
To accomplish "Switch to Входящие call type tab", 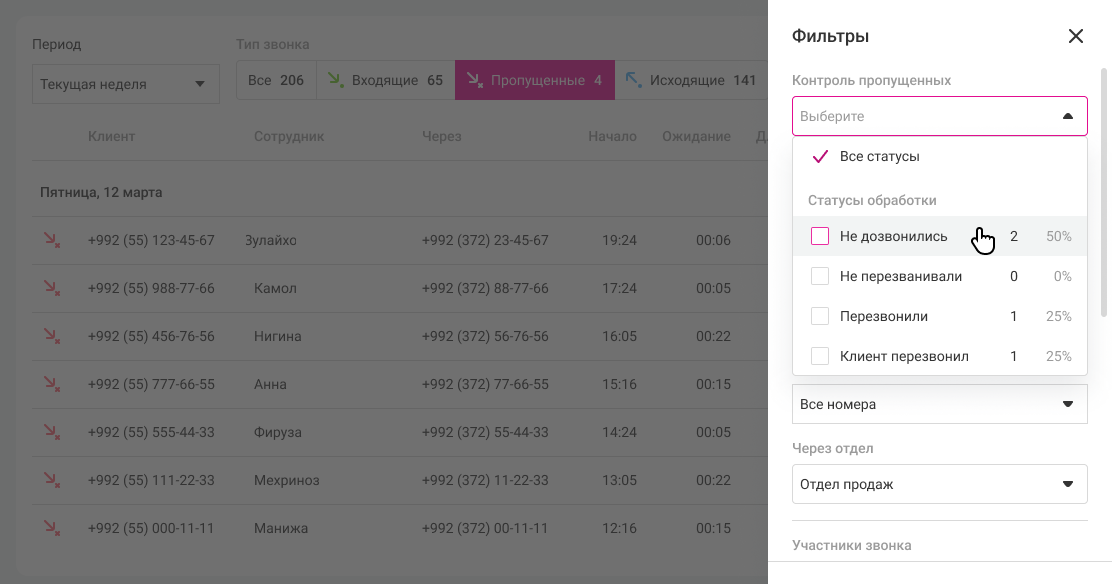I will 386,80.
